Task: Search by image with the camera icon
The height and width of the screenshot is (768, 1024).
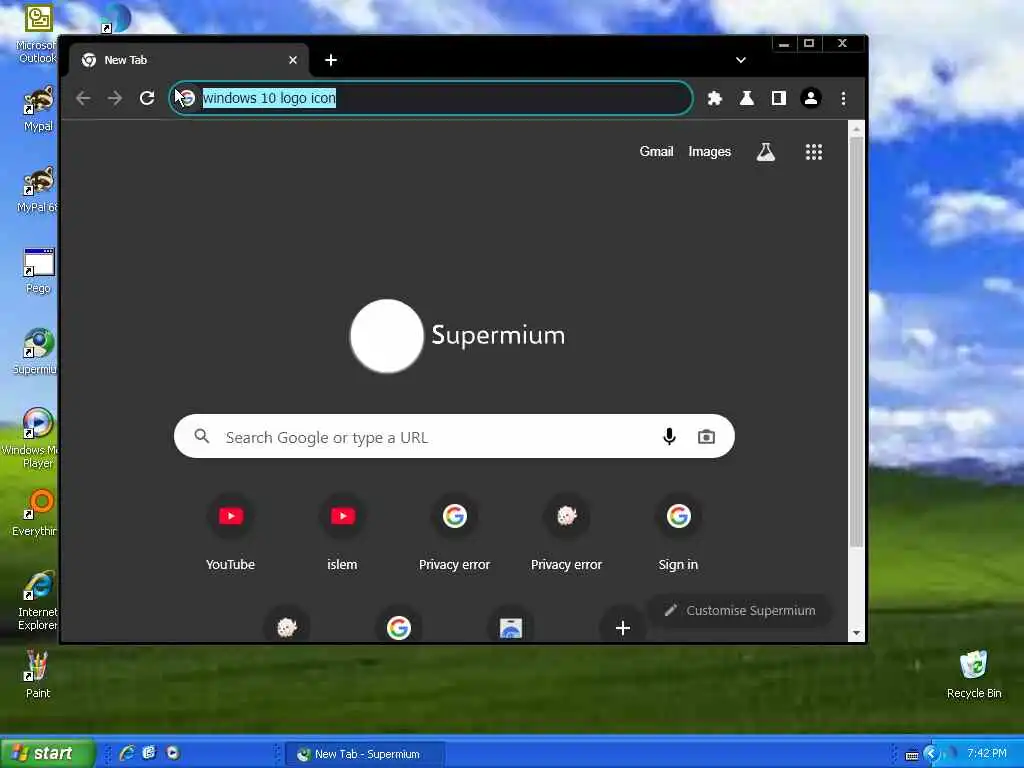Action: click(x=706, y=436)
